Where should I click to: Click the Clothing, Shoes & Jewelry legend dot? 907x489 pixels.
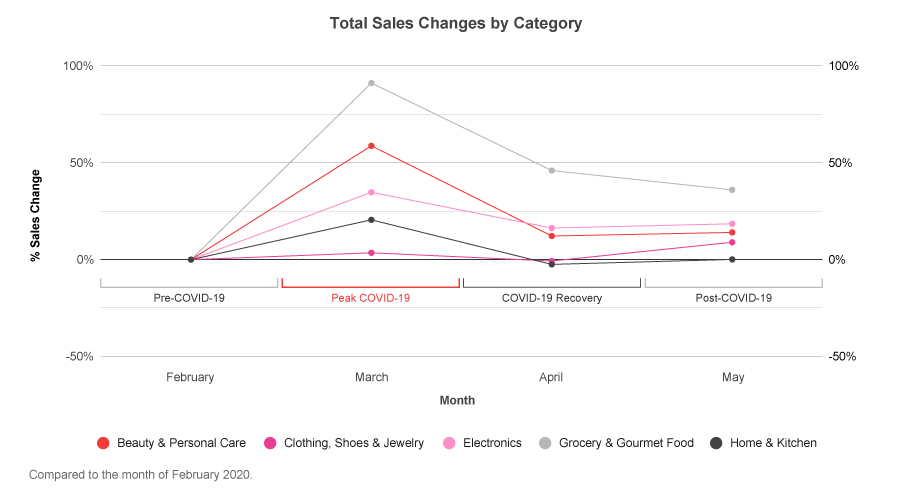click(x=270, y=443)
